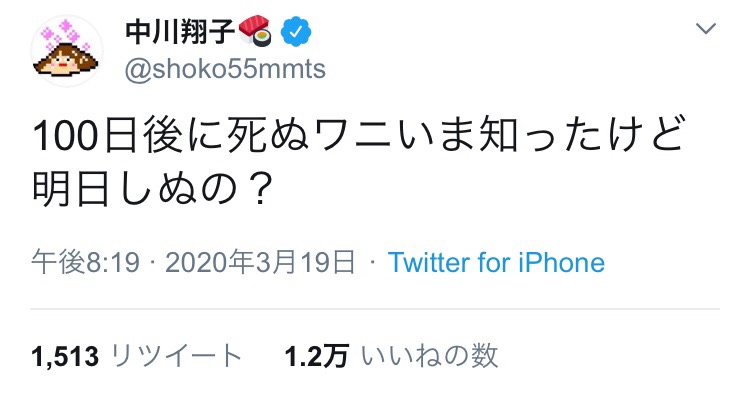Click the blue verified badge icon
The image size is (750, 400).
(x=296, y=32)
